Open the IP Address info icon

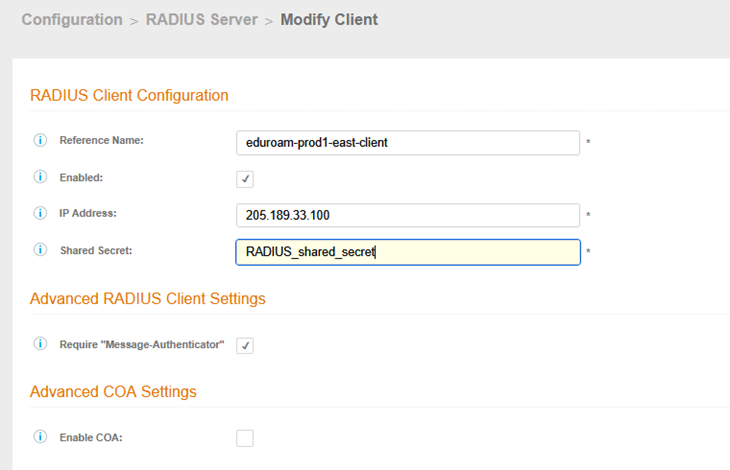41,213
